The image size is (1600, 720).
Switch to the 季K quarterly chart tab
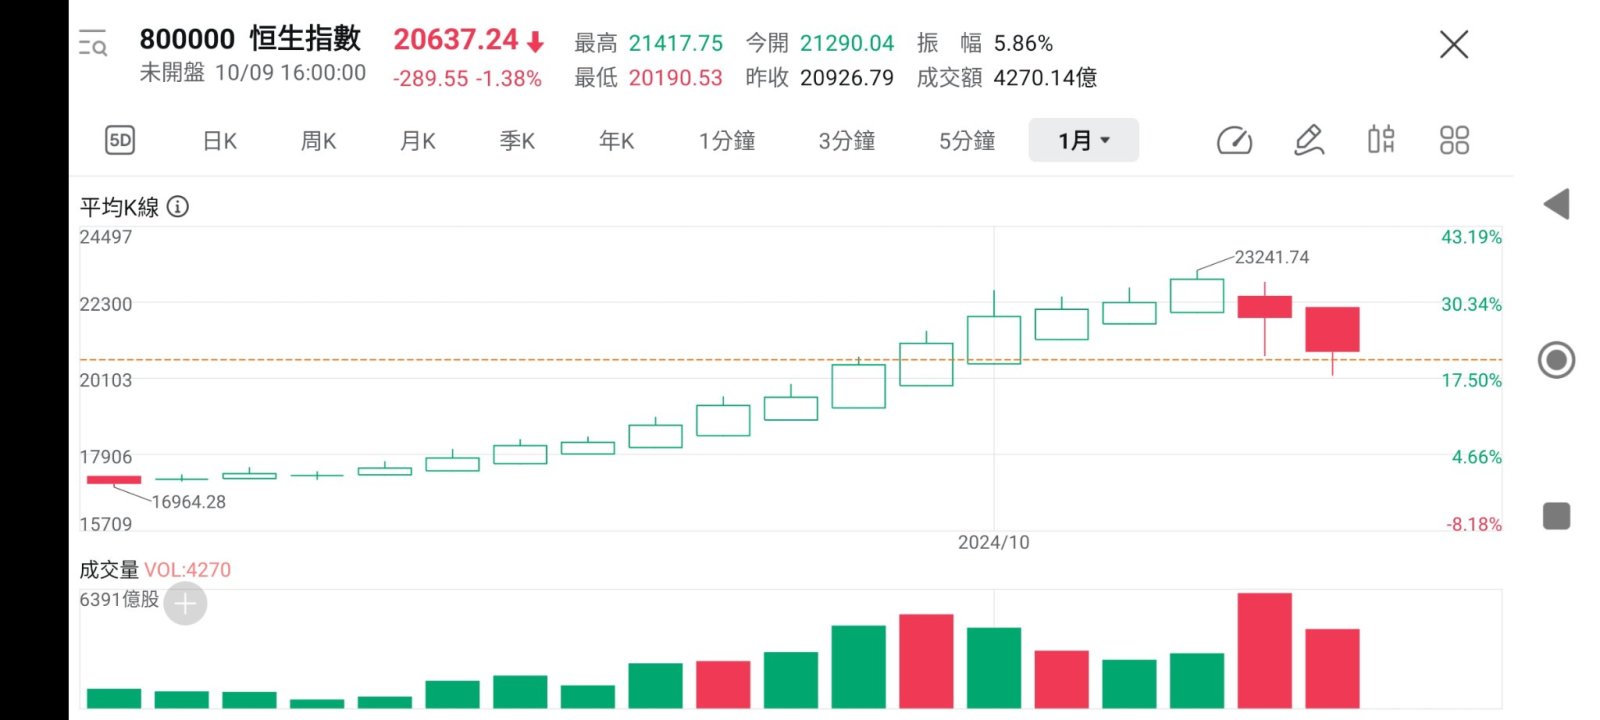pos(517,141)
